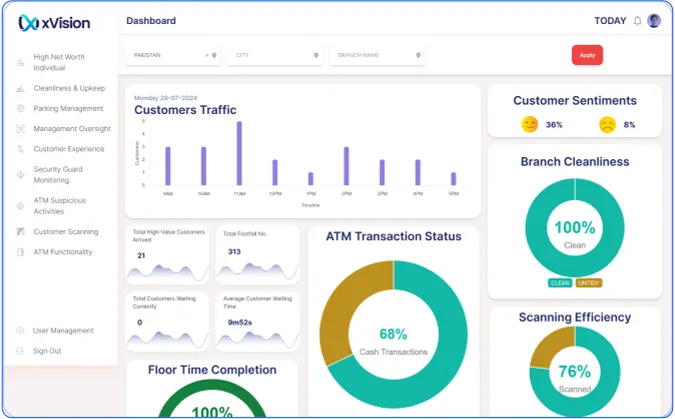Screen dimensions: 675x419
Task: Open the CITY dropdown
Action: pyautogui.click(x=275, y=55)
